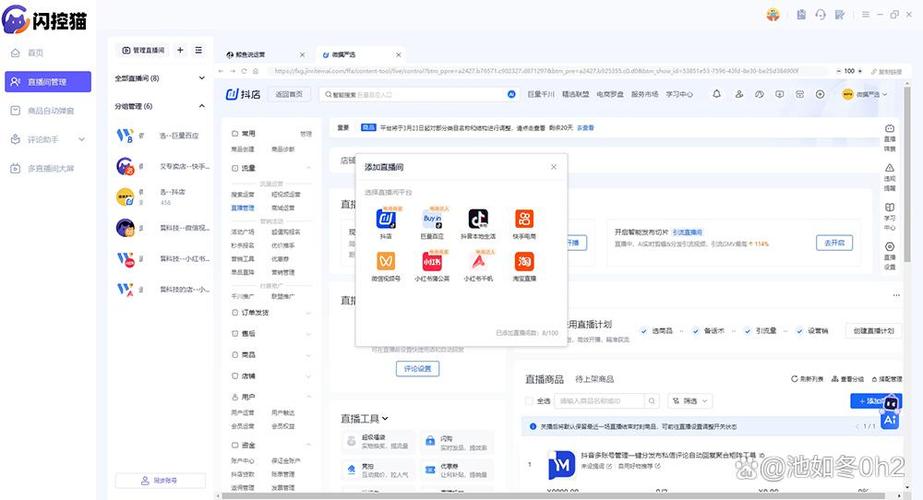Screen dimensions: 923x500
Task: Tick the 全选 checkbox
Action: coord(529,401)
